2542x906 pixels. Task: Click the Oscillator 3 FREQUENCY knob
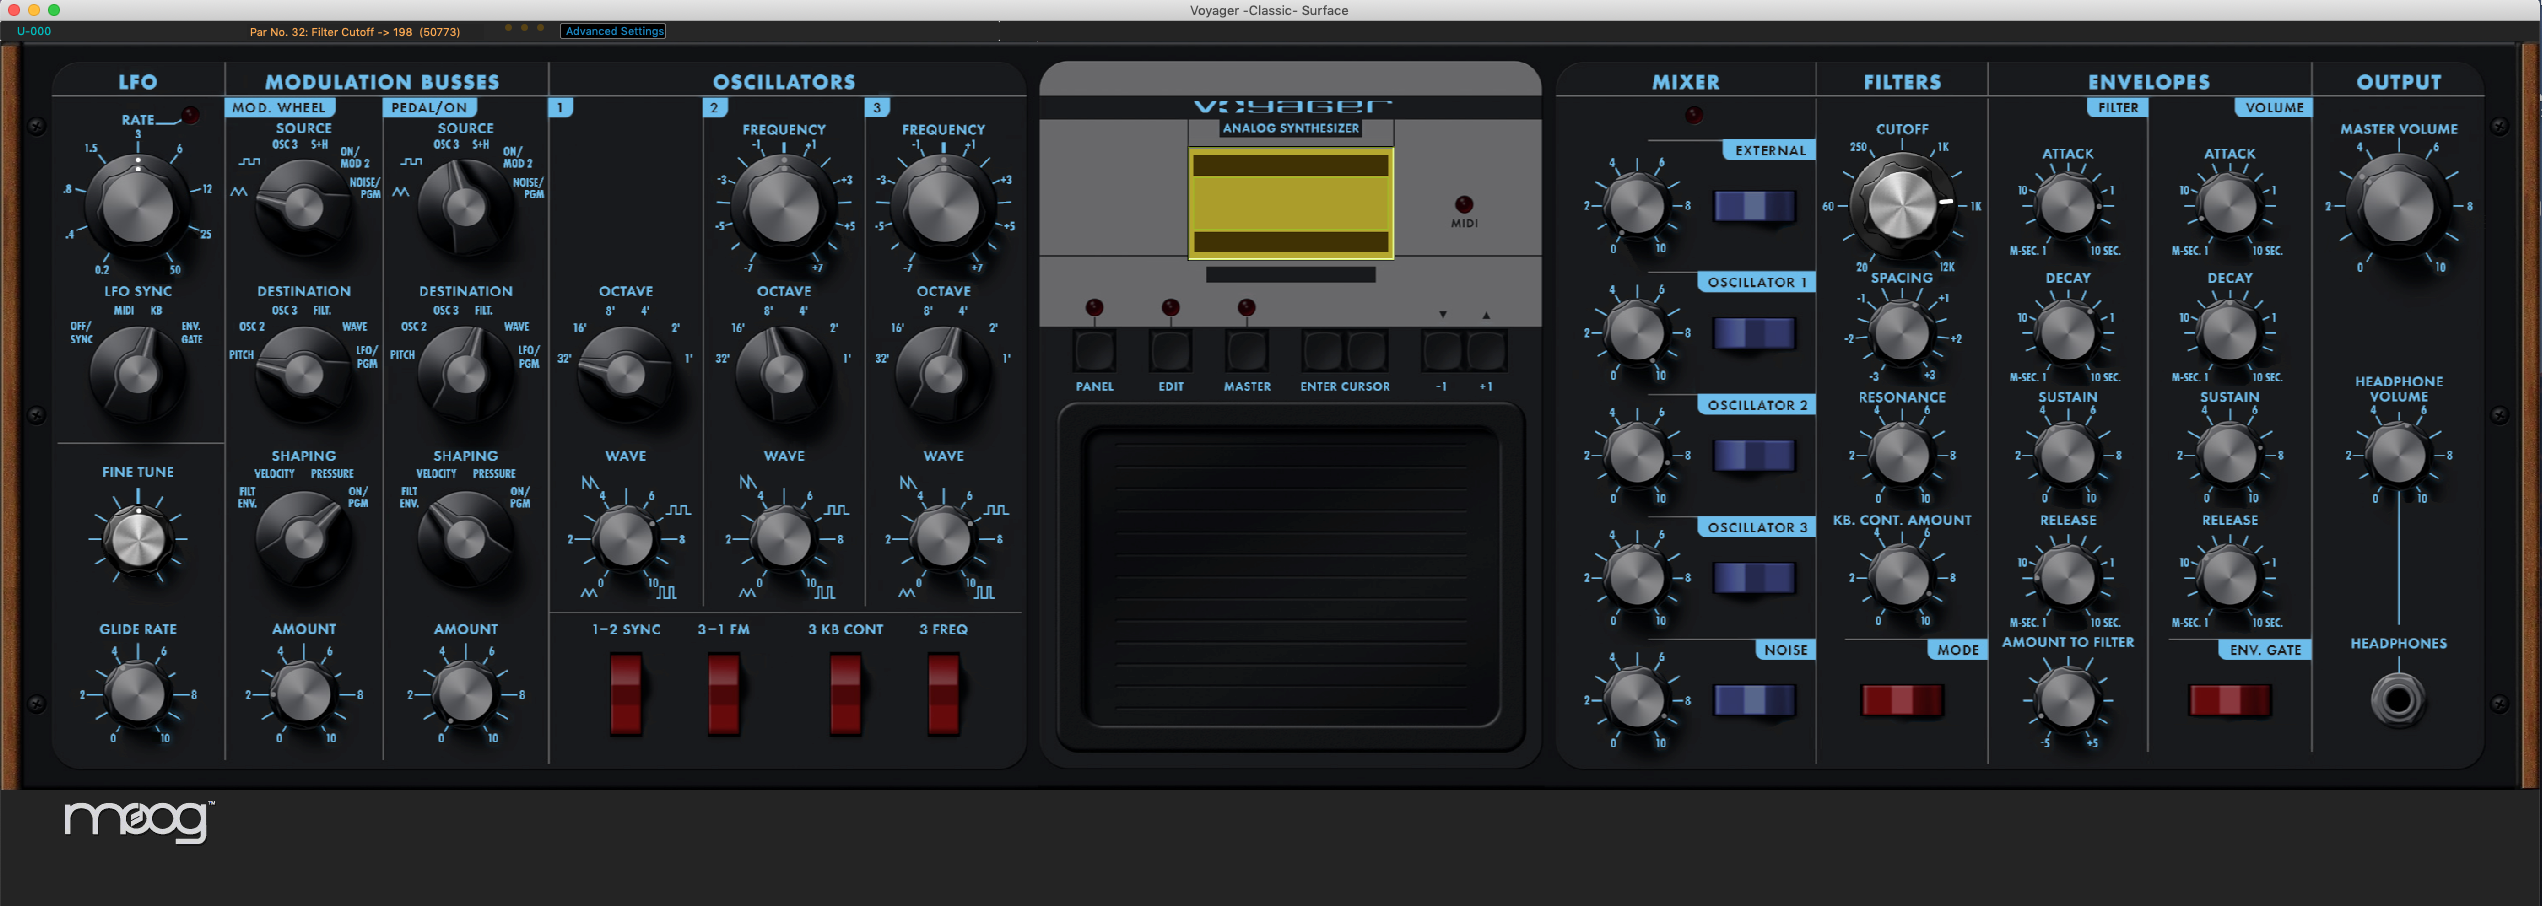943,207
